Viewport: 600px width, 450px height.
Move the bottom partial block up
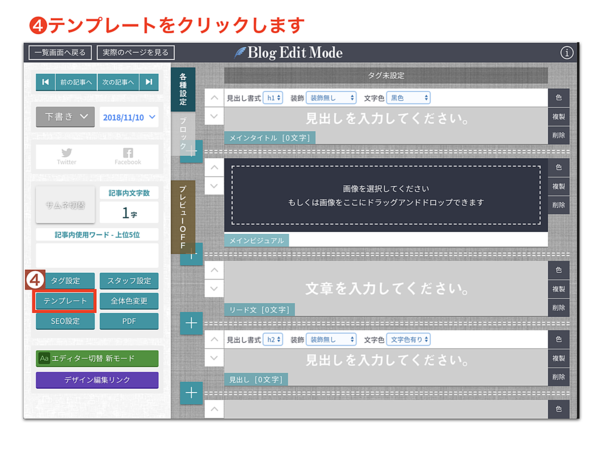[x=214, y=409]
